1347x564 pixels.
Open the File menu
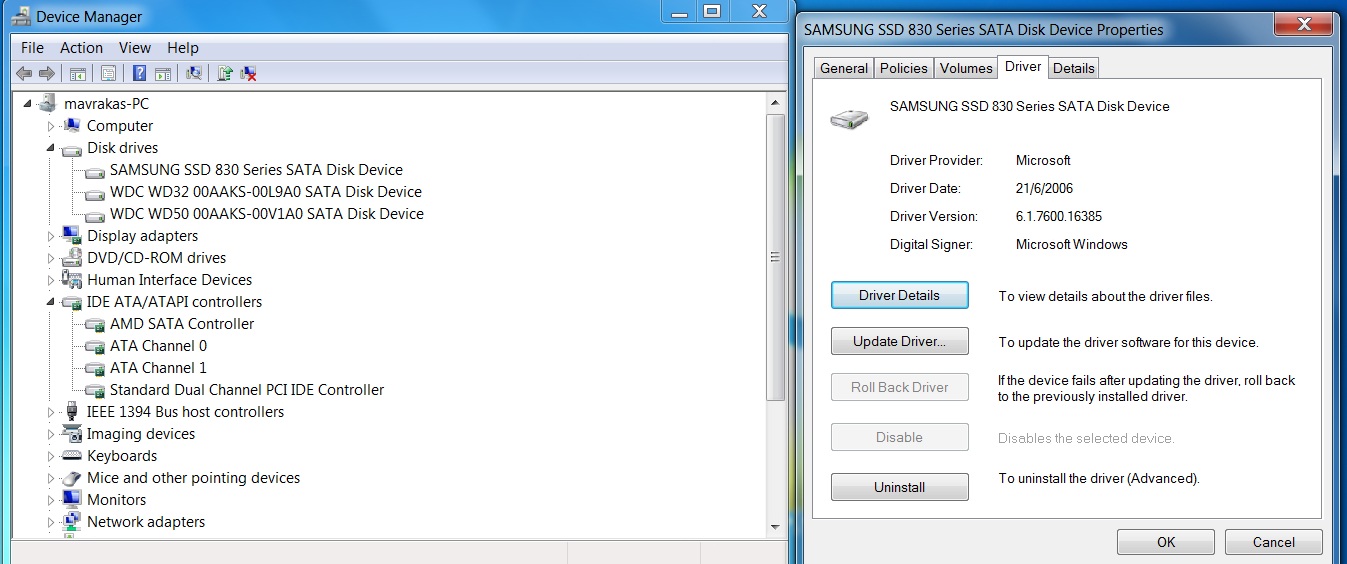(x=32, y=47)
